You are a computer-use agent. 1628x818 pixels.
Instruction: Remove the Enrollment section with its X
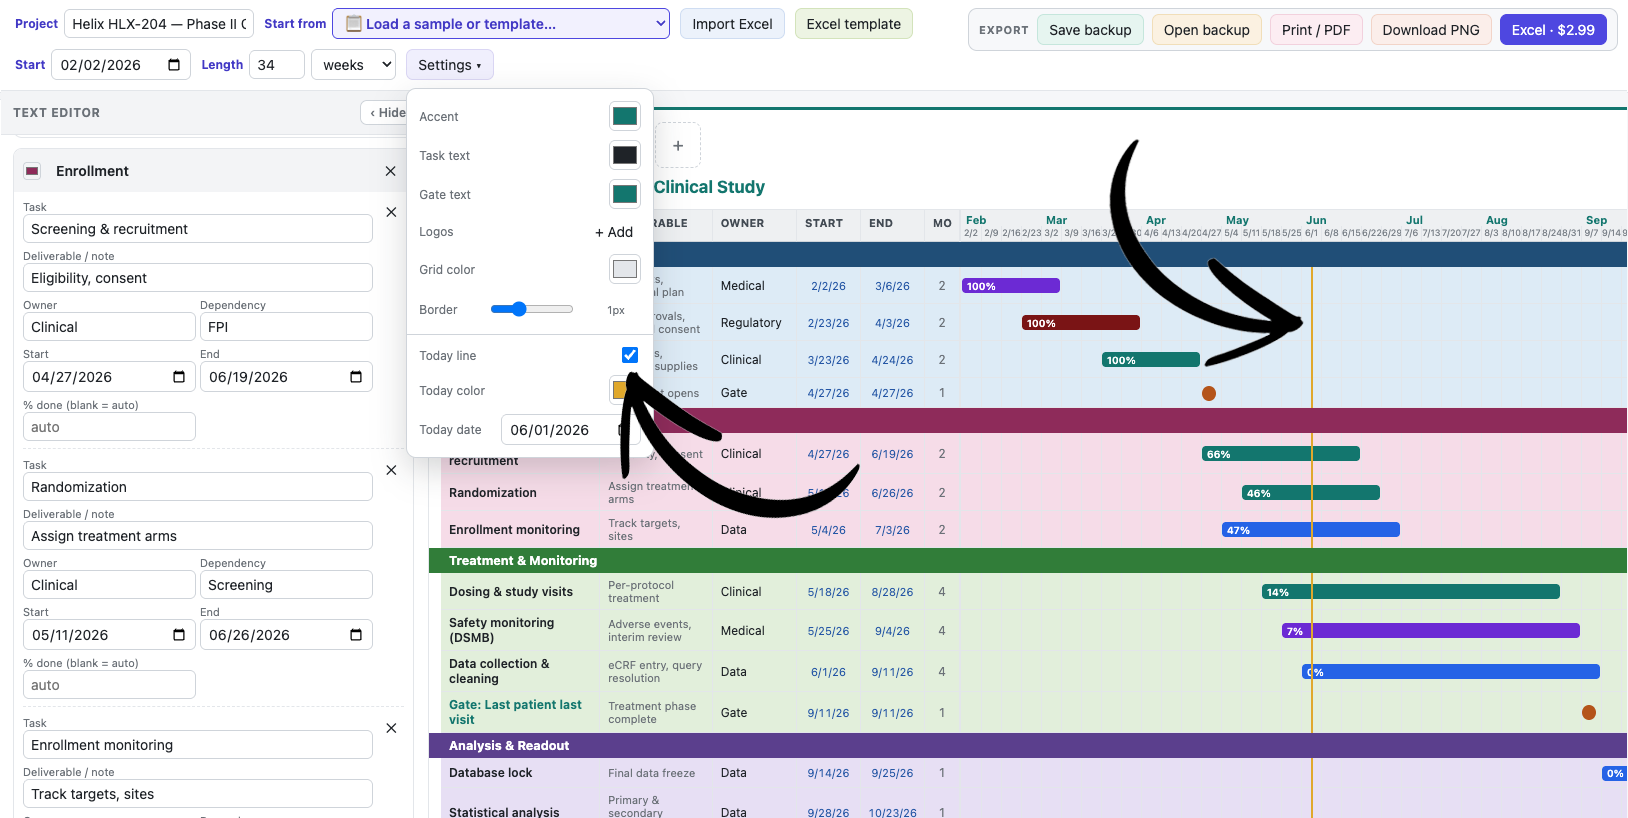390,171
